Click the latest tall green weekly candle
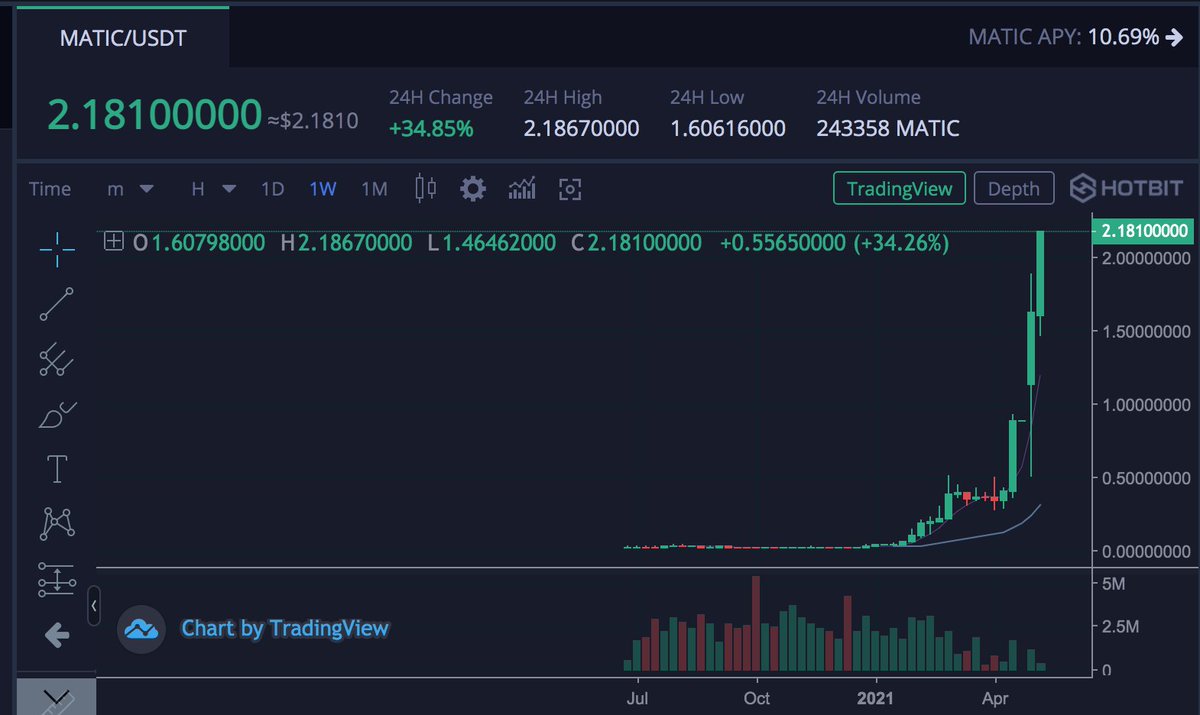The image size is (1200, 715). [1041, 274]
